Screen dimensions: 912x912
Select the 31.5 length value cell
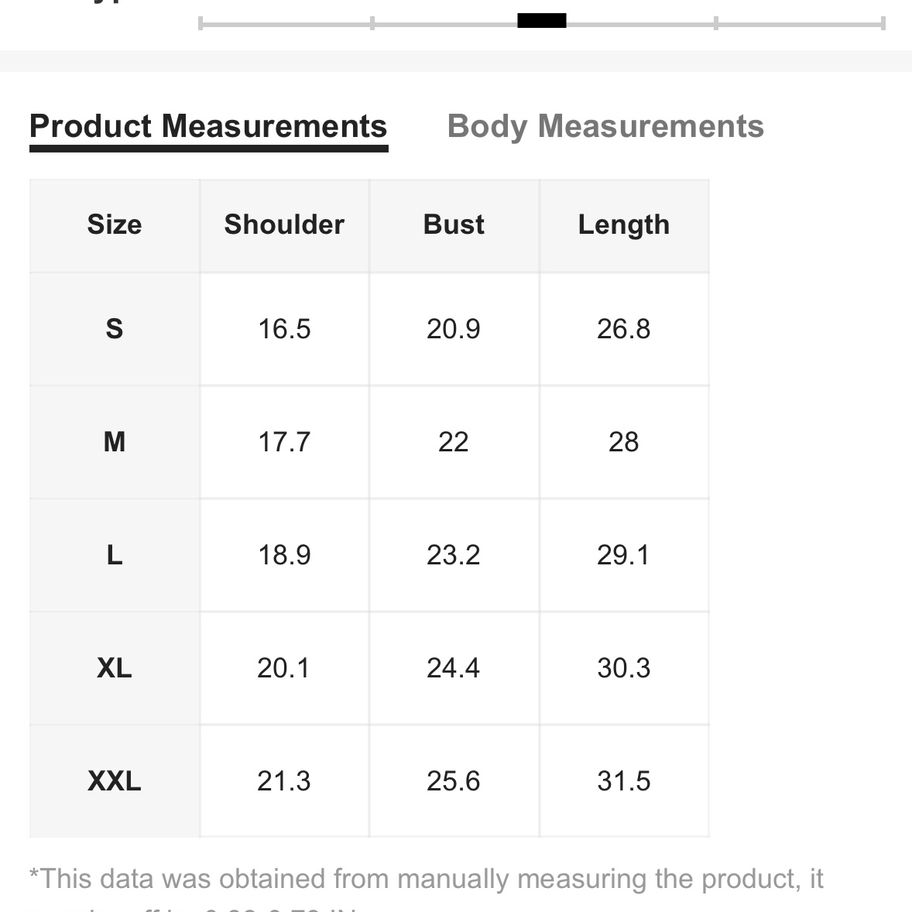[x=624, y=781]
